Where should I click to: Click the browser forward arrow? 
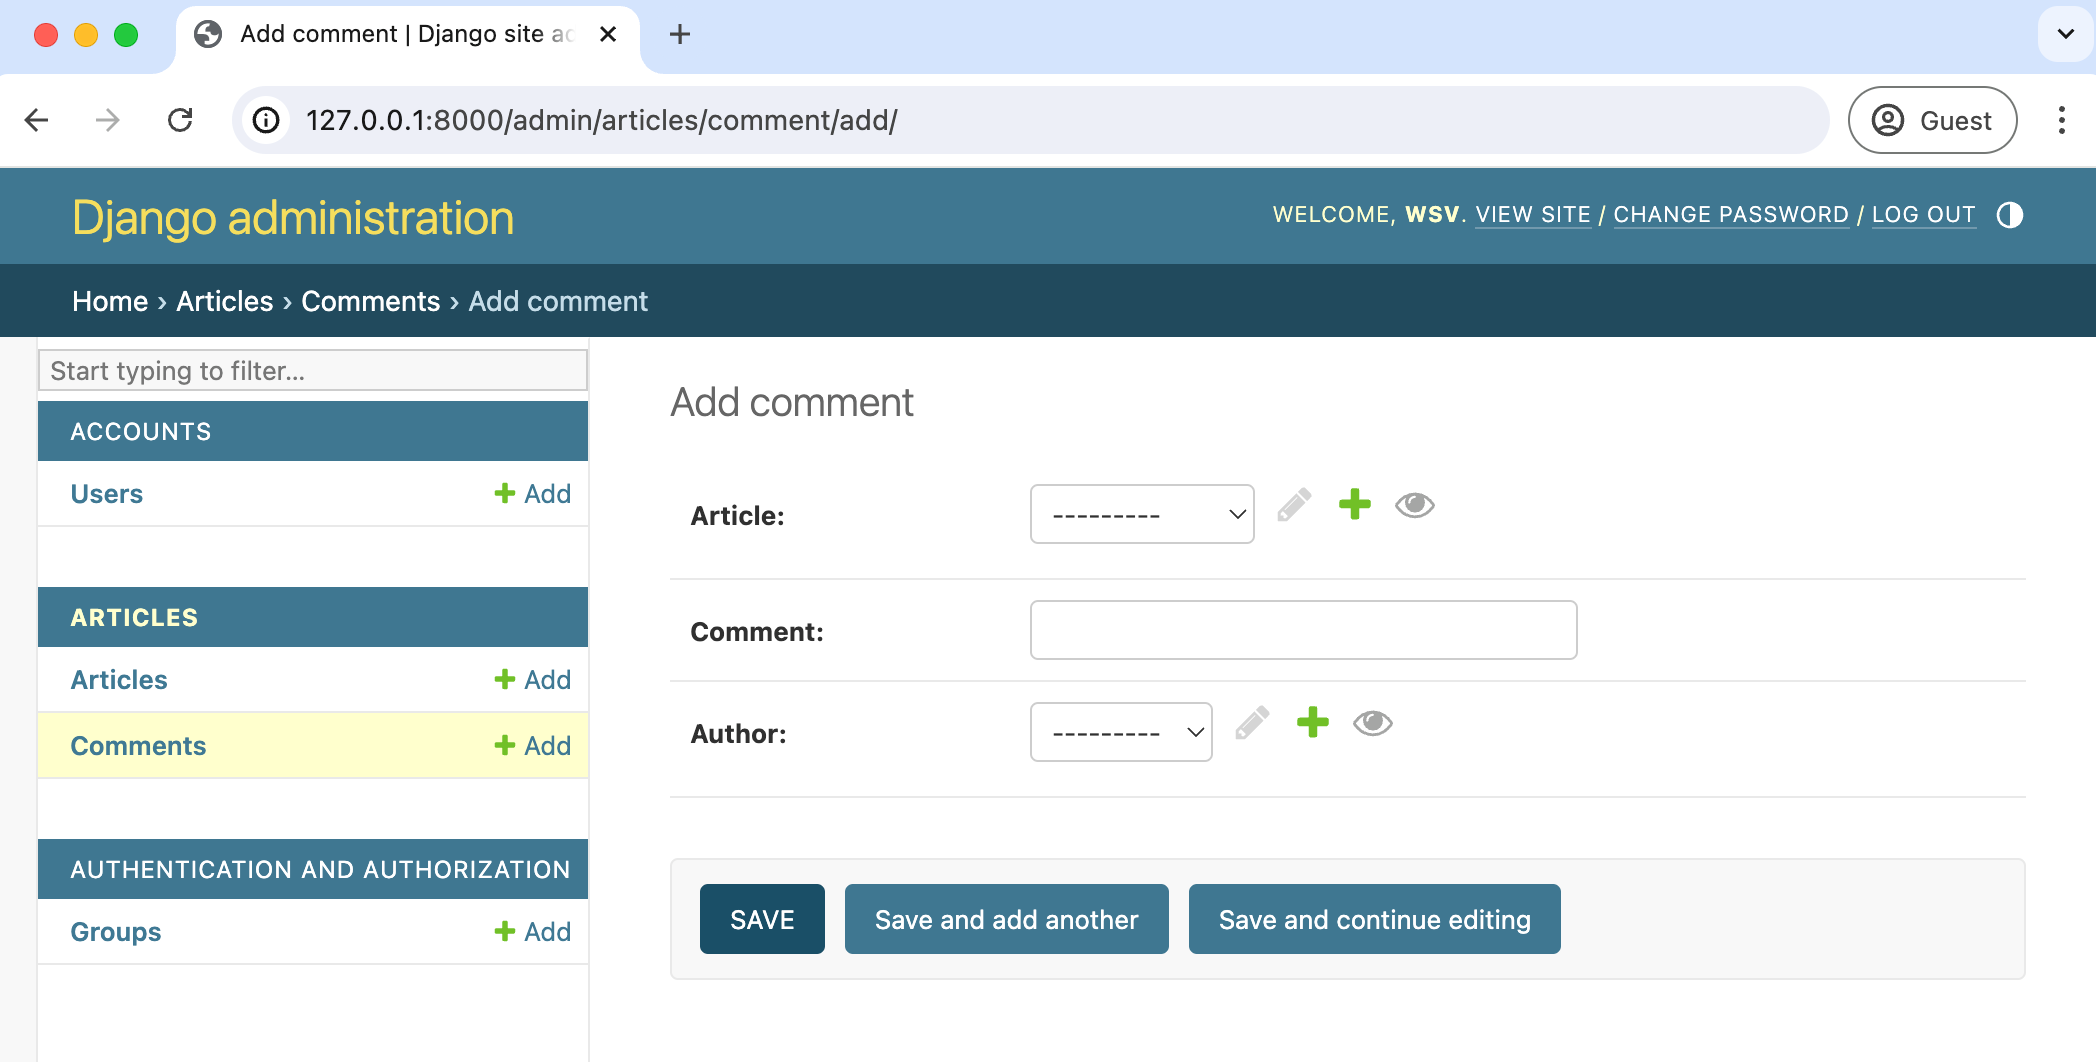(108, 120)
